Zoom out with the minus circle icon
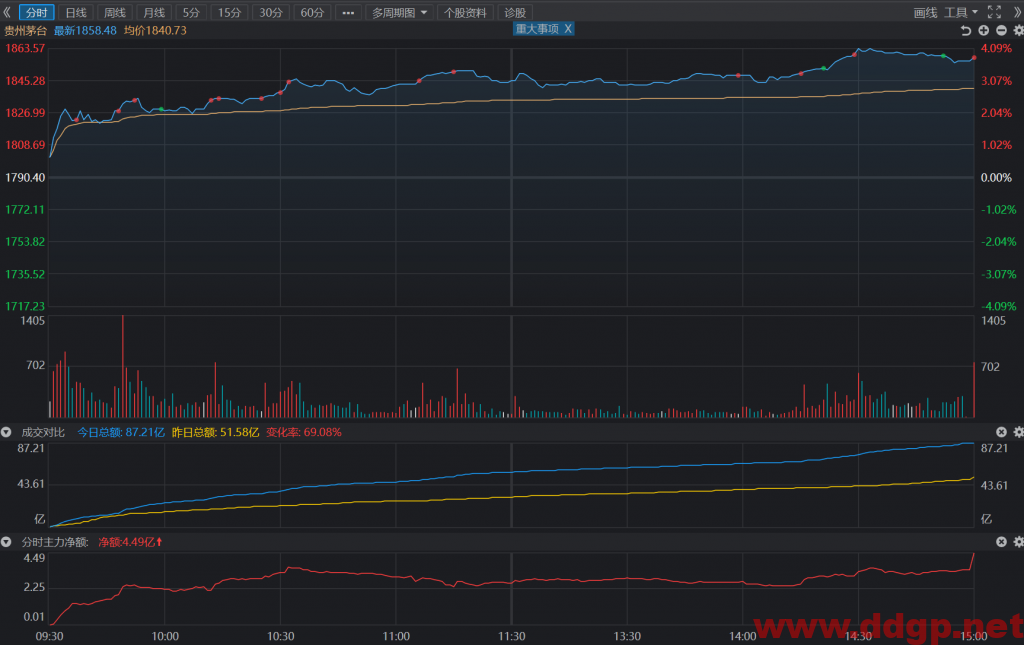 pos(1001,30)
